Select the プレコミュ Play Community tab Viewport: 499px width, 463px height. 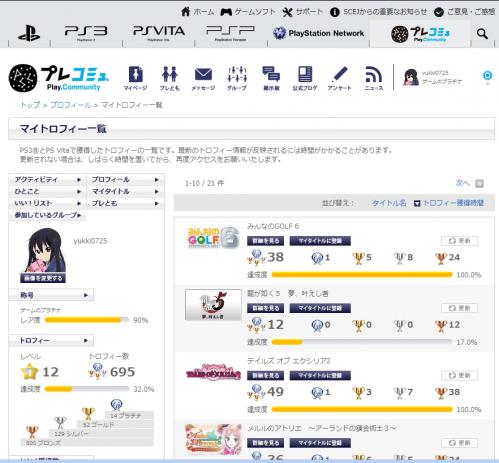tap(420, 34)
